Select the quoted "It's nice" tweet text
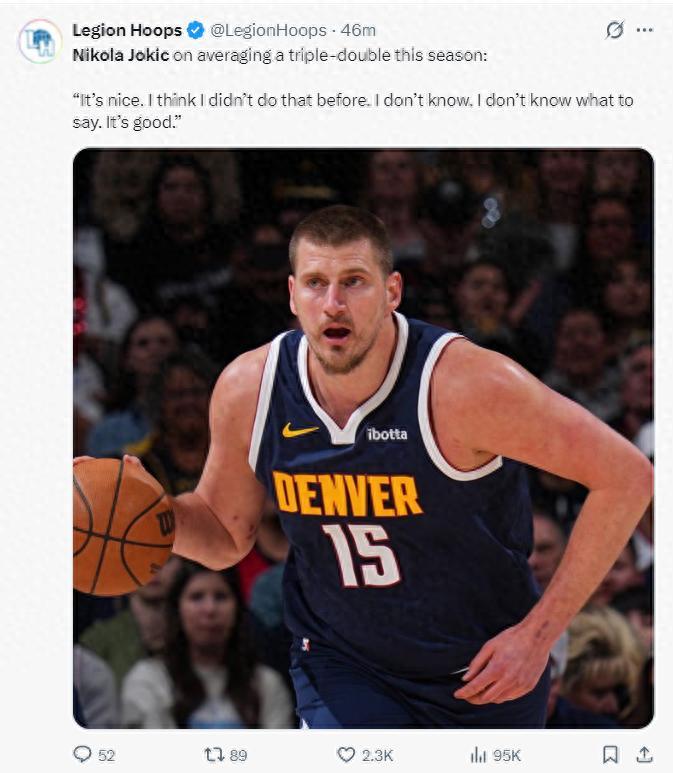 point(353,111)
